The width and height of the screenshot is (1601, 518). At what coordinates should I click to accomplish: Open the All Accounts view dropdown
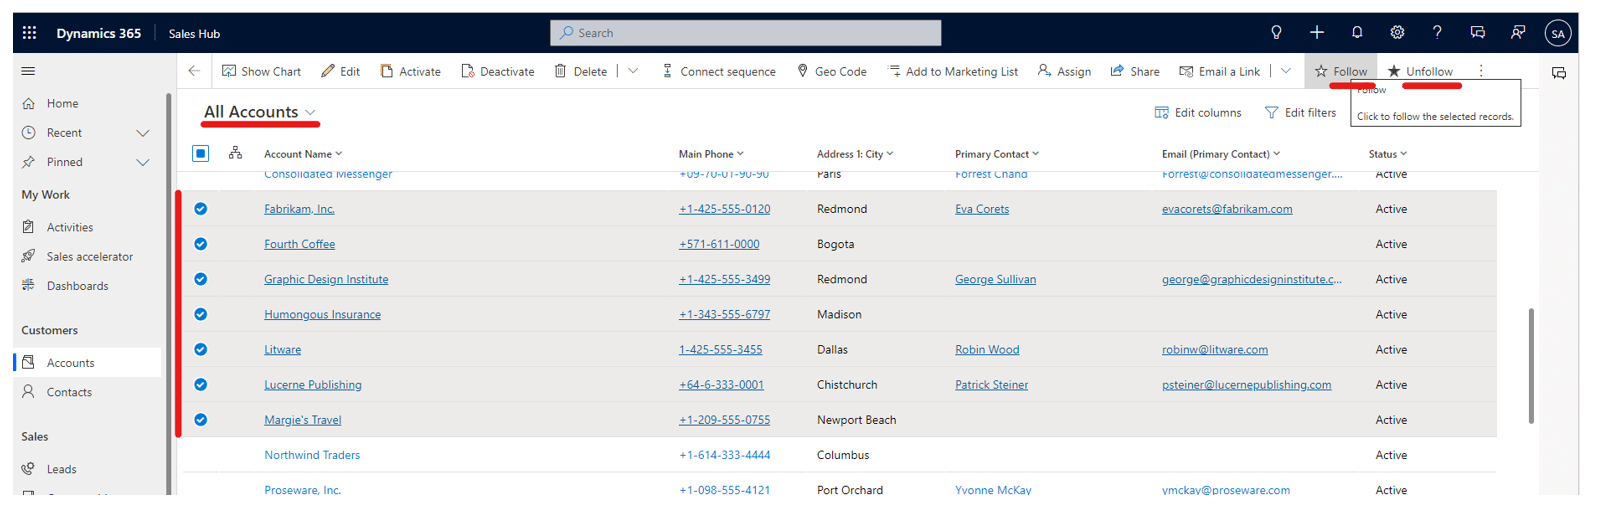pos(310,112)
